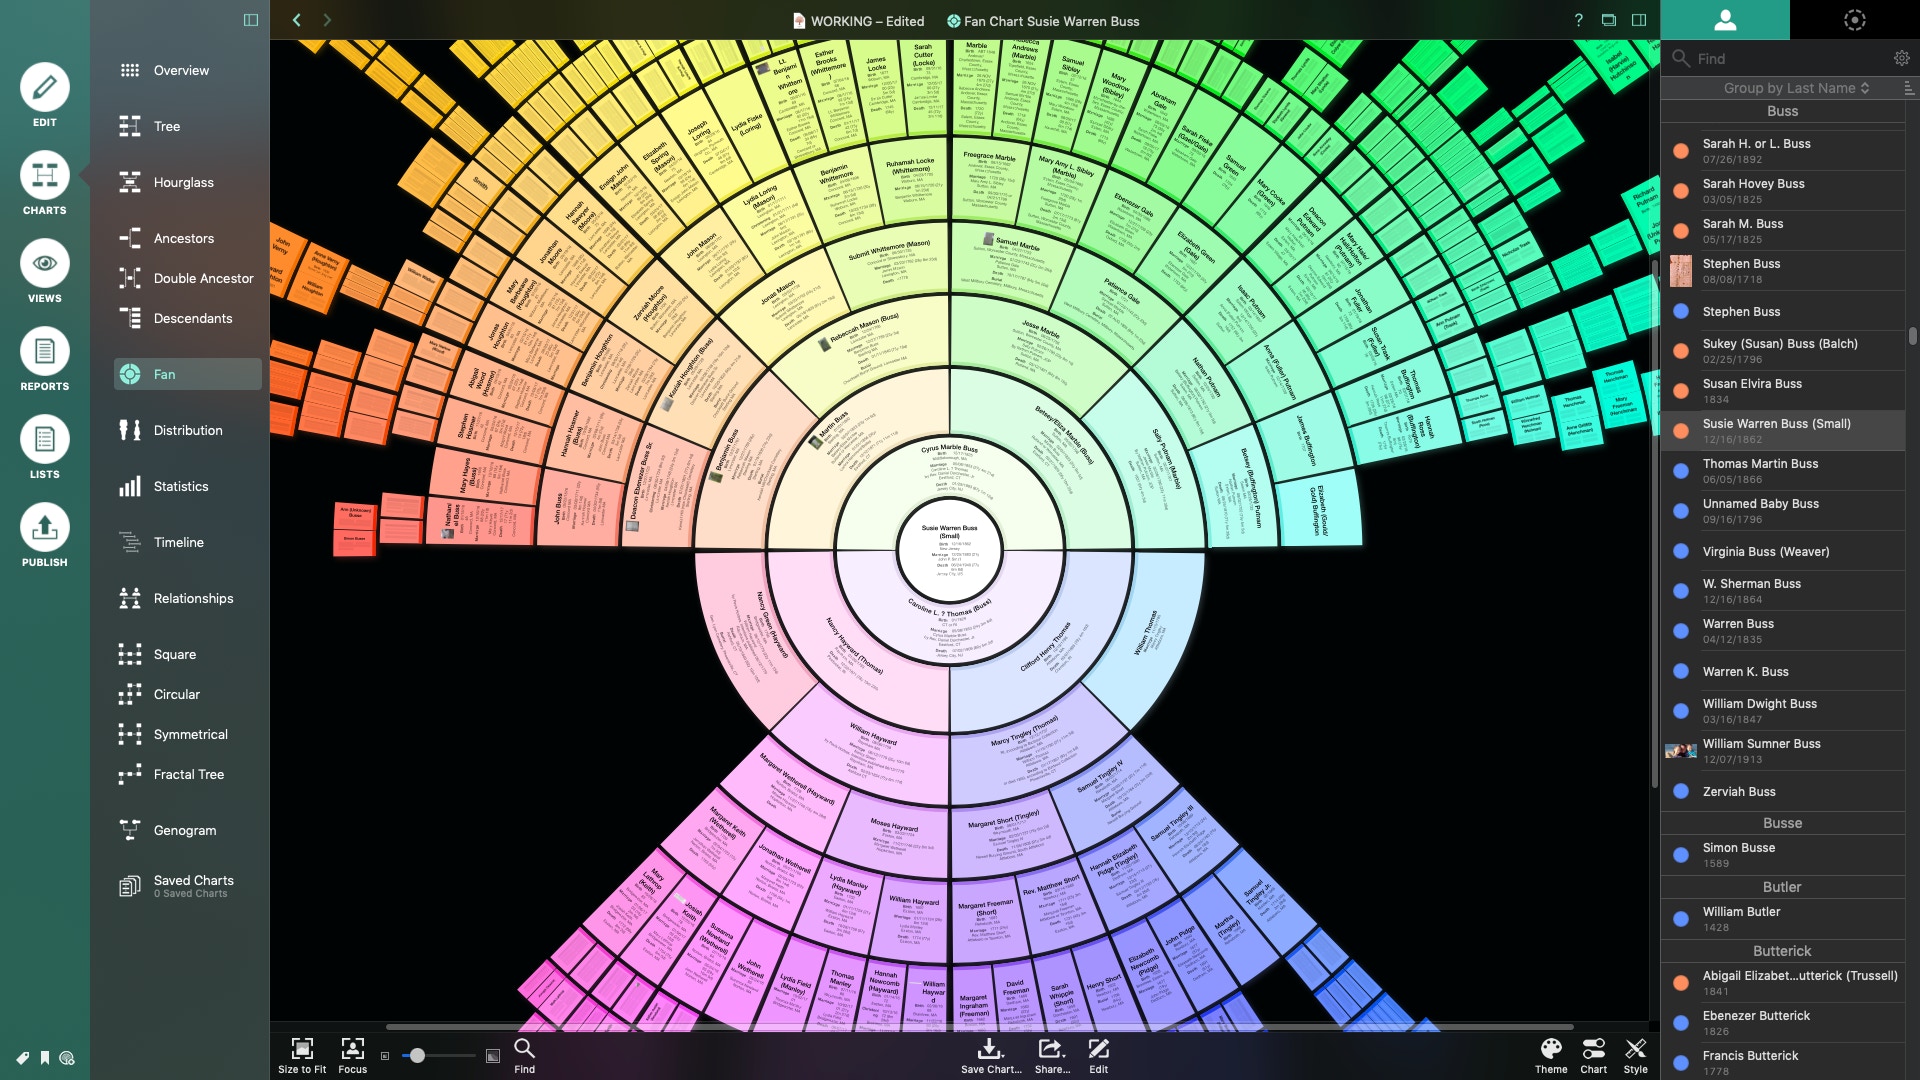1920x1080 pixels.
Task: Open the Reports section
Action: coord(44,359)
